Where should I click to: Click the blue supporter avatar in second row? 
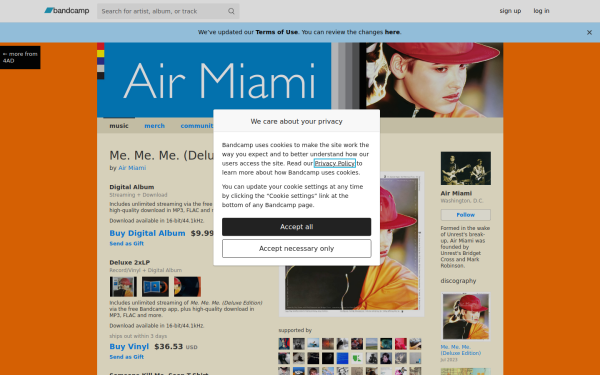tap(342, 358)
